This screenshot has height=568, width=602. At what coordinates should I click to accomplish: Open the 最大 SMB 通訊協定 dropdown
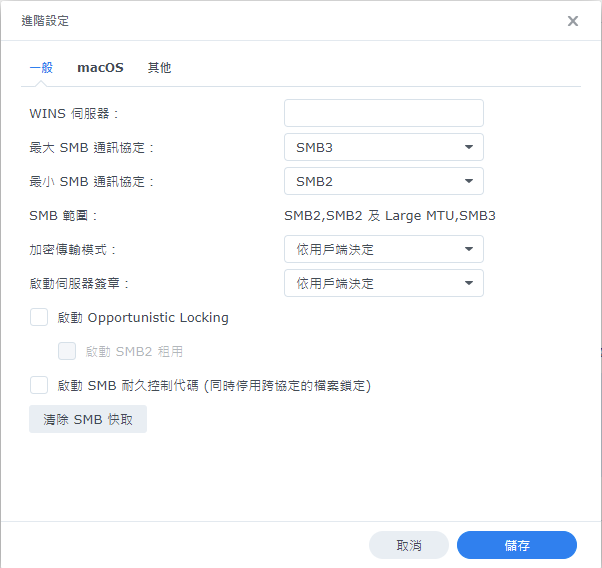tap(384, 147)
